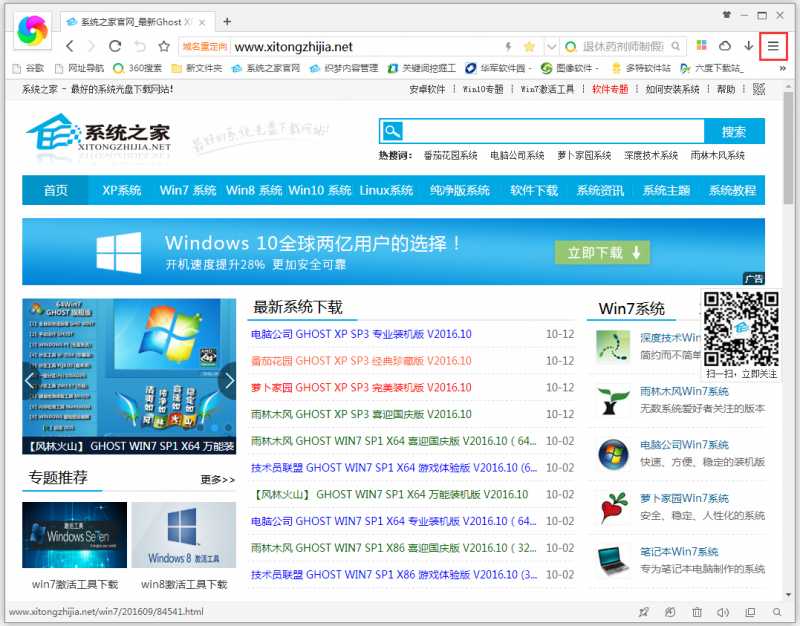The width and height of the screenshot is (800, 626).
Task: Toggle the multi-window icon in the status bar
Action: 751,612
